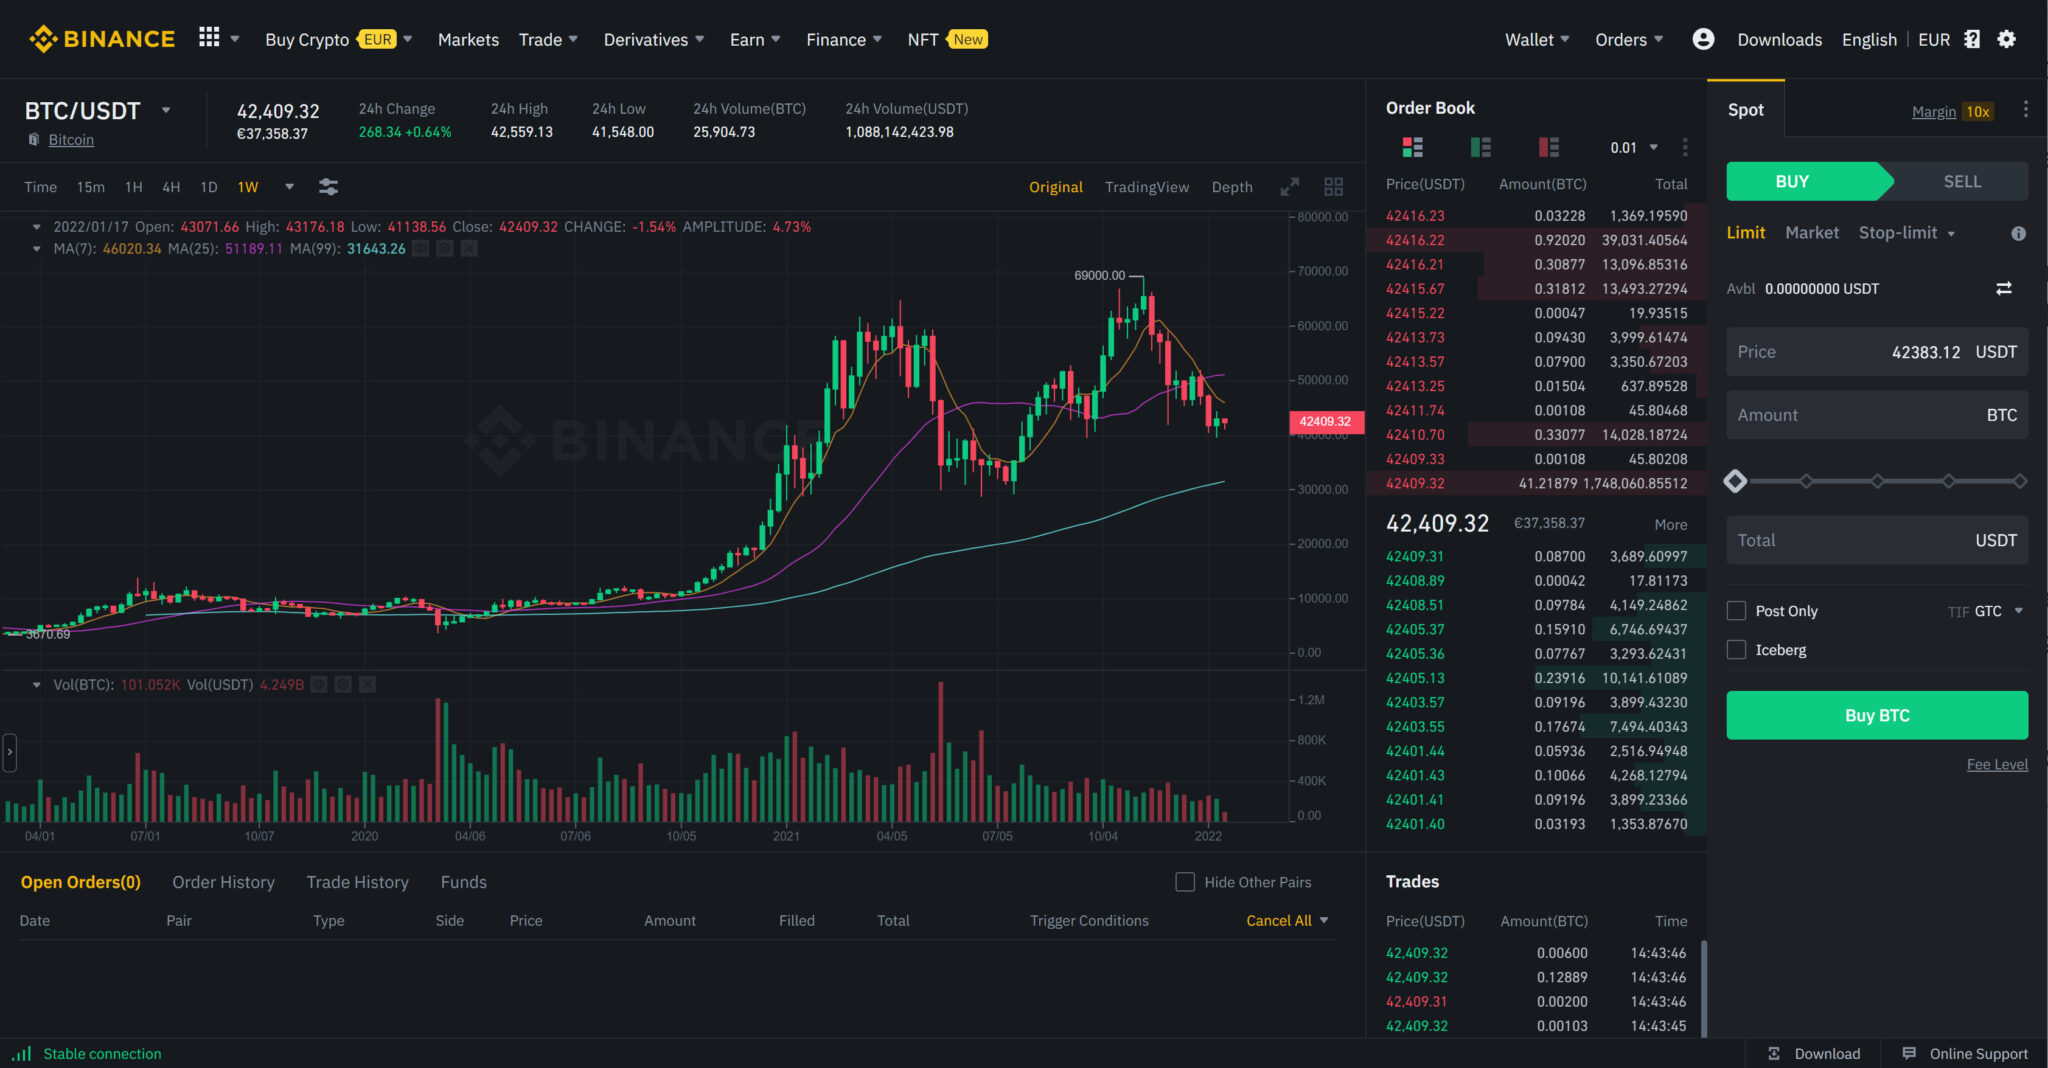Open the 0.01 price precision dropdown

(x=1634, y=147)
